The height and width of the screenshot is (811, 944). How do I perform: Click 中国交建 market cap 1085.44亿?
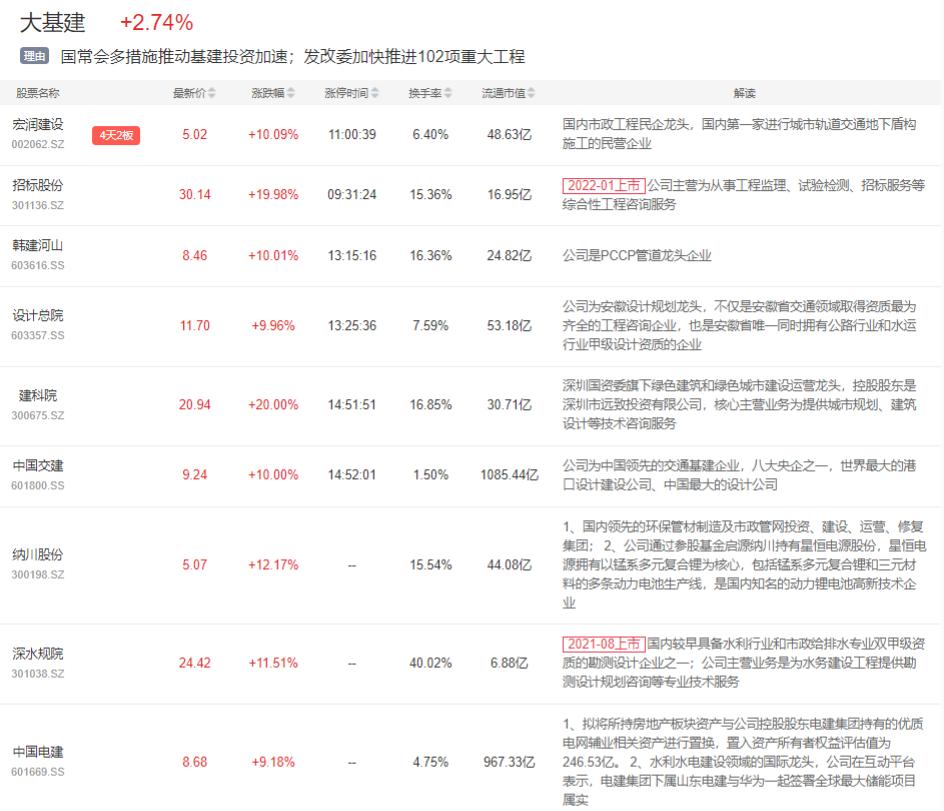point(509,475)
